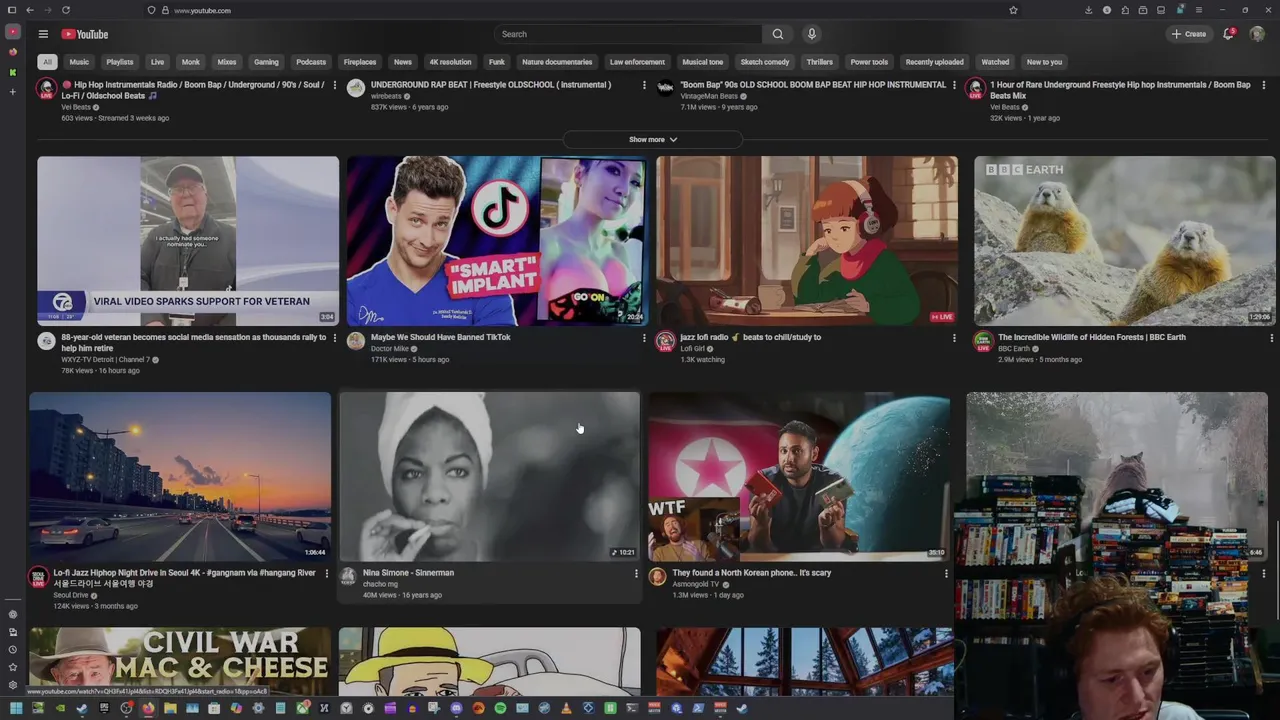Play the Civil War Mac & Cheese thumbnail
The width and height of the screenshot is (1280, 720).
click(x=180, y=661)
